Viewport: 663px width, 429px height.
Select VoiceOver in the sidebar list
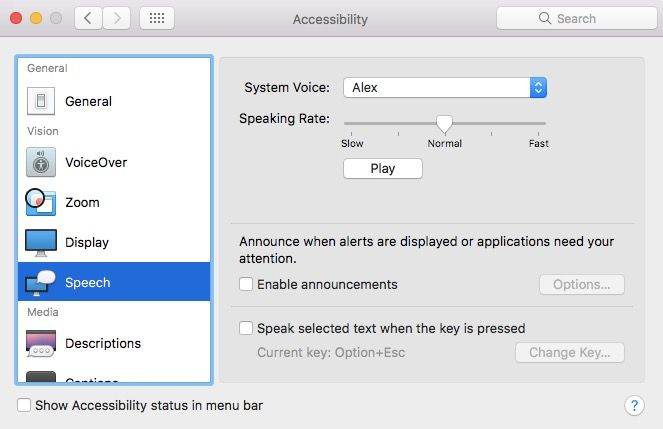pos(114,162)
